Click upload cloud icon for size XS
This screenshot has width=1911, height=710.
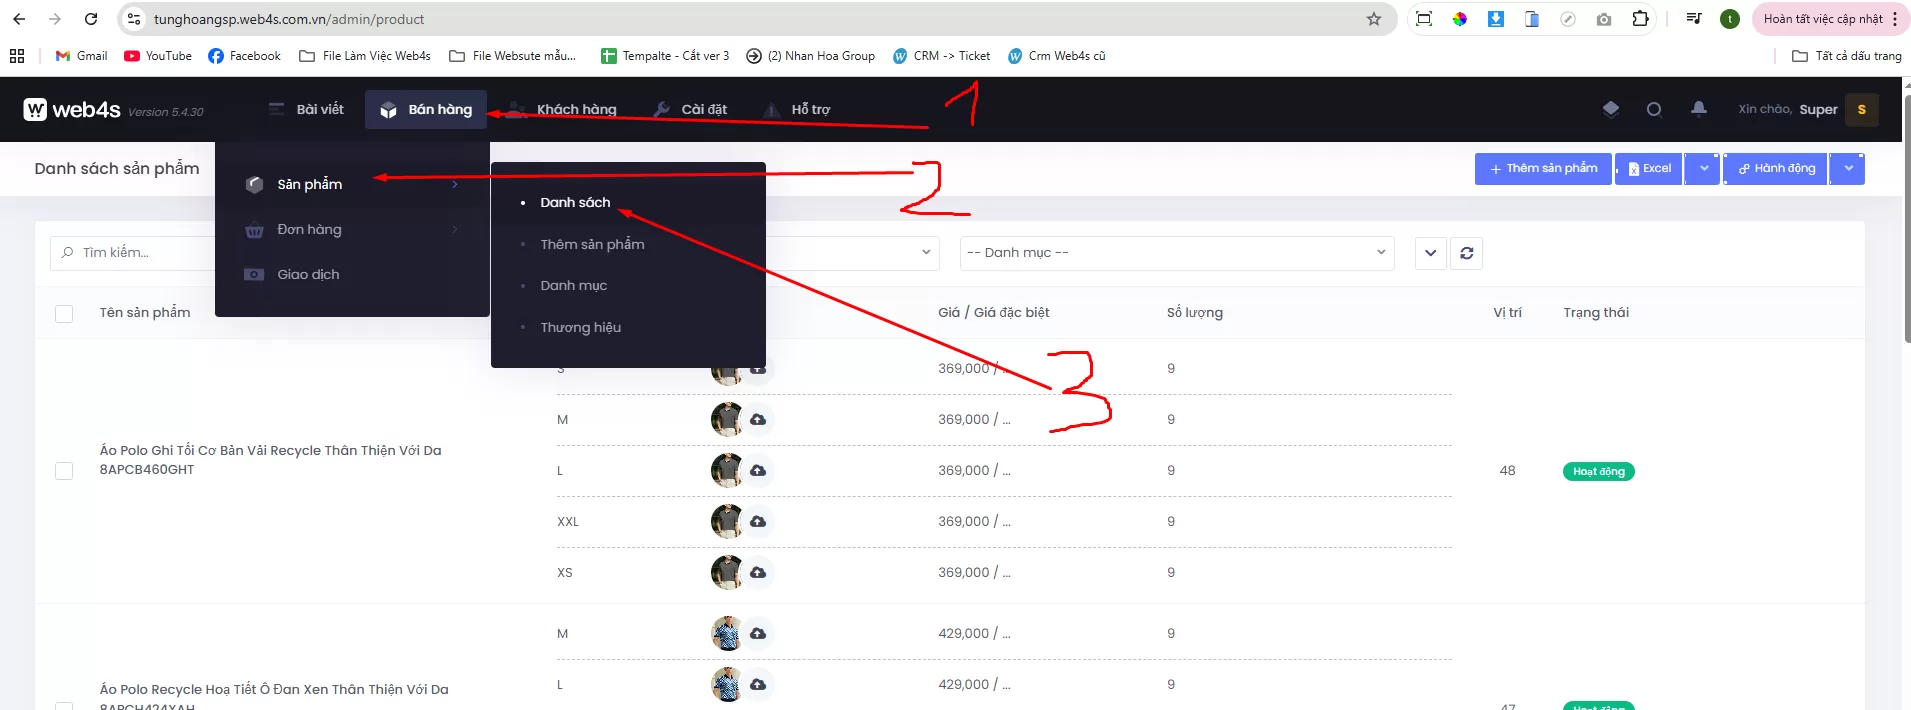(758, 572)
